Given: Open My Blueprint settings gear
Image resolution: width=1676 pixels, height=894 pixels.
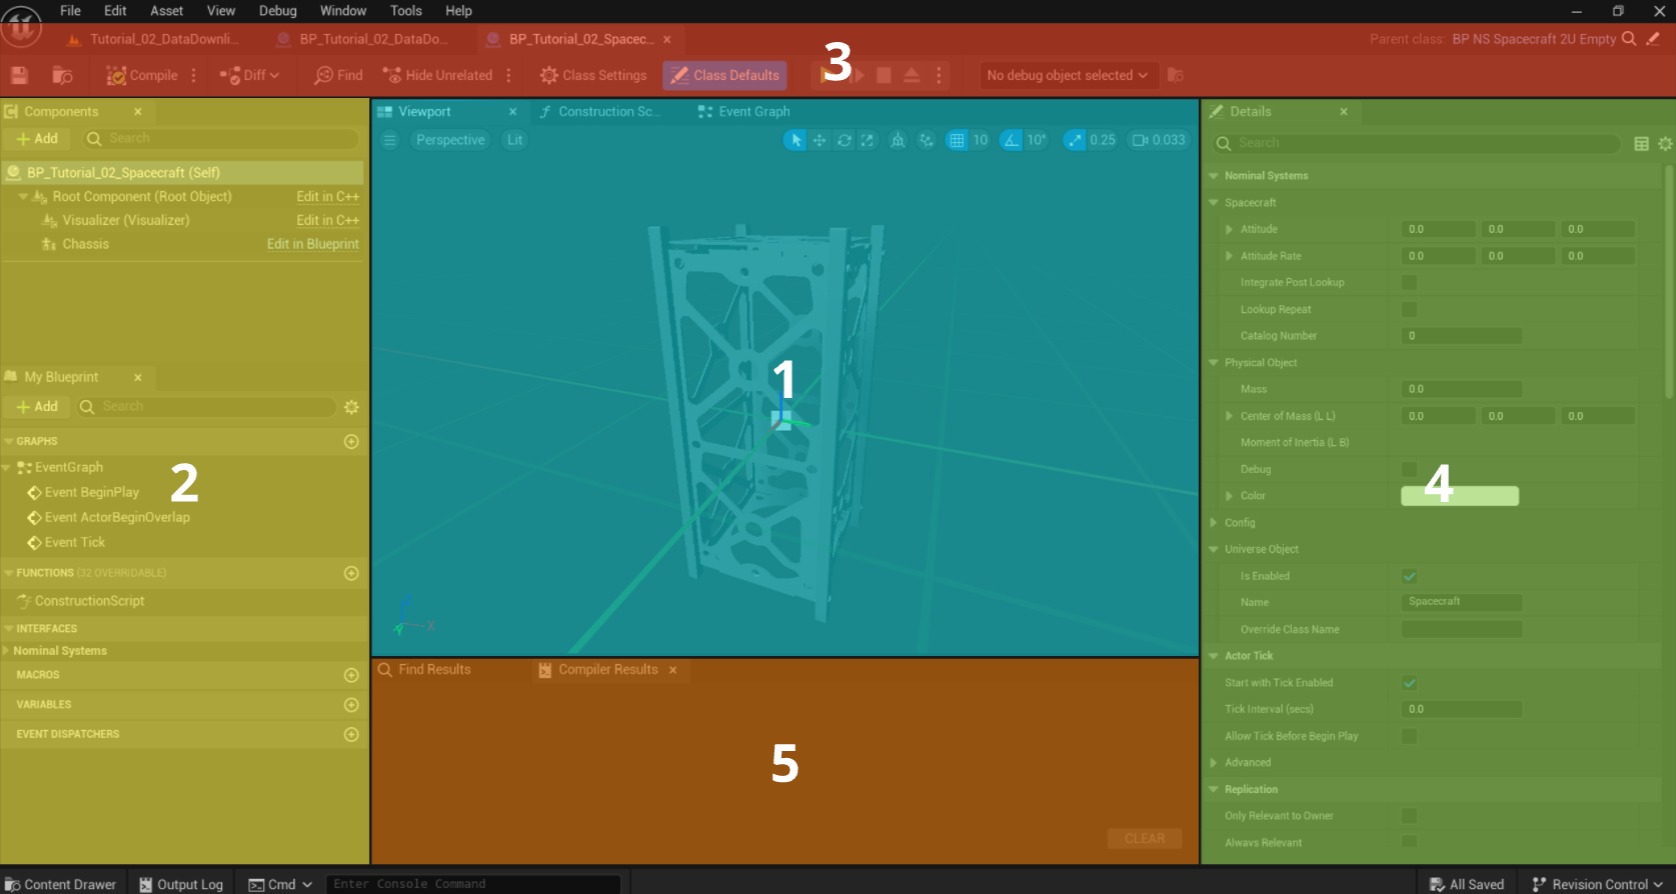Looking at the screenshot, I should 351,407.
